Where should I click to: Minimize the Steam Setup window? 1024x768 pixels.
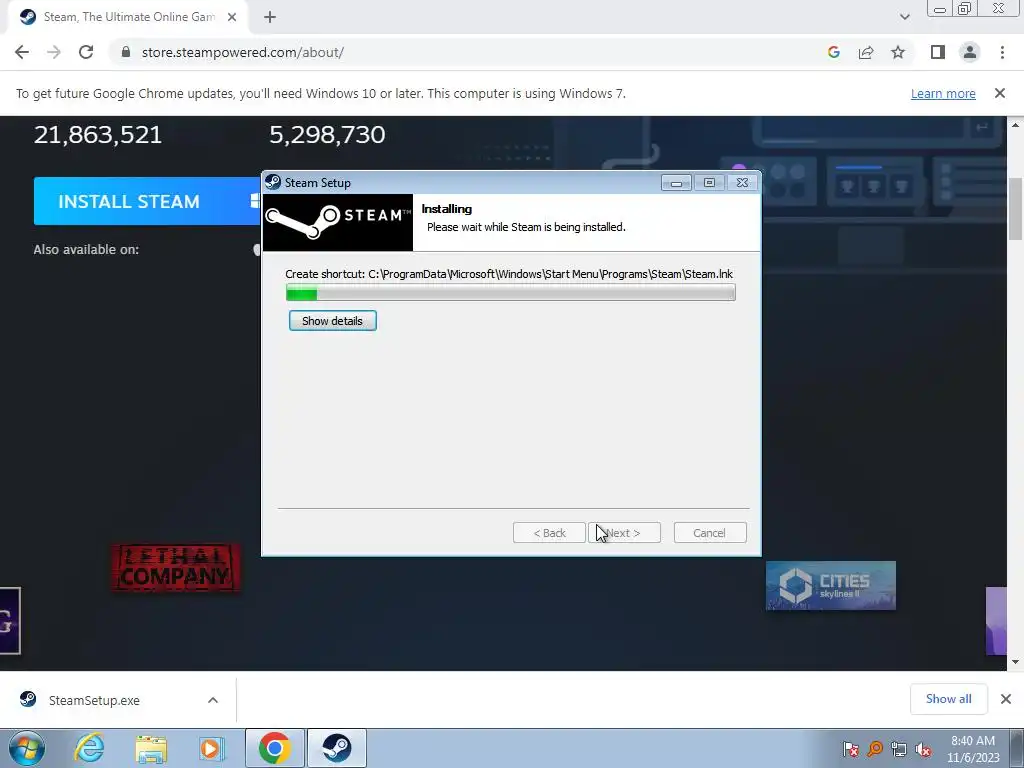pos(676,183)
